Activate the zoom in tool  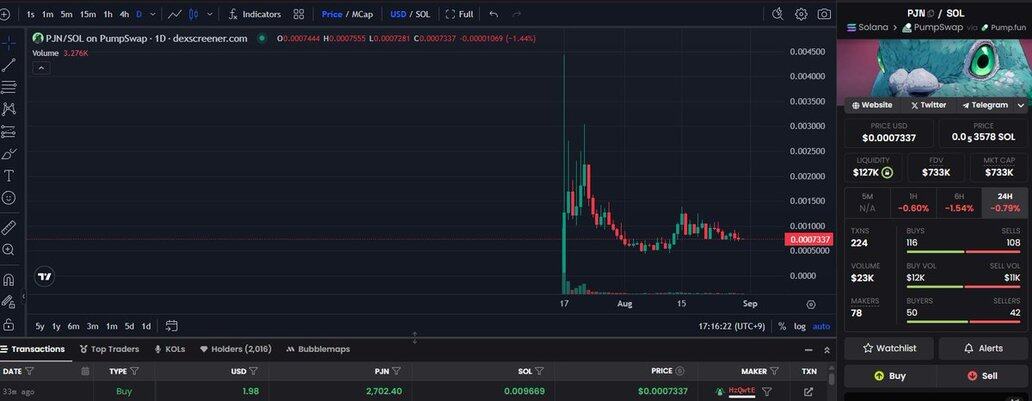[x=9, y=250]
